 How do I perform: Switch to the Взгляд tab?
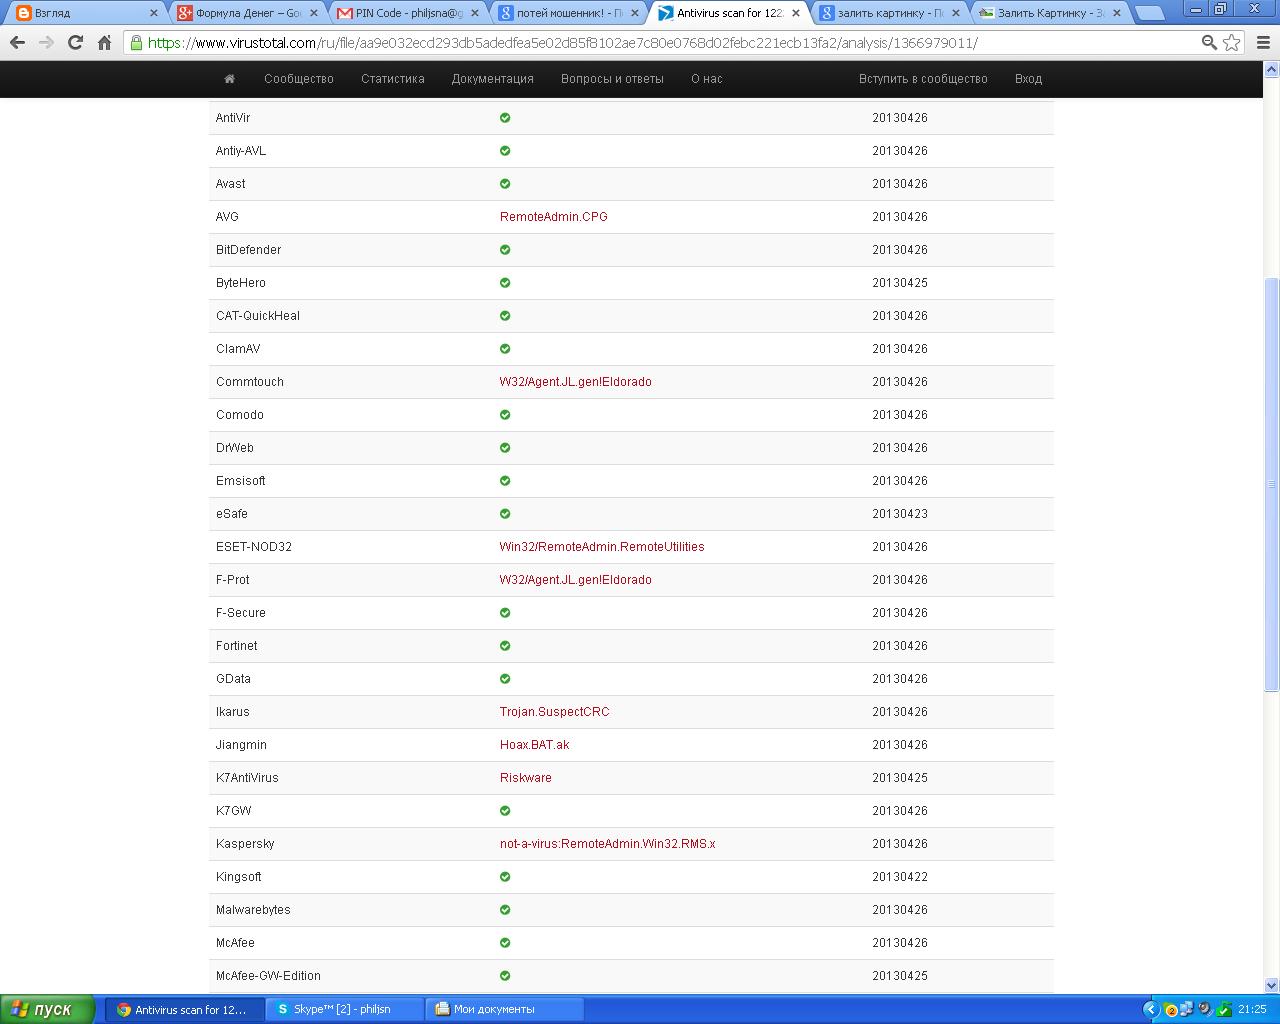(x=85, y=13)
